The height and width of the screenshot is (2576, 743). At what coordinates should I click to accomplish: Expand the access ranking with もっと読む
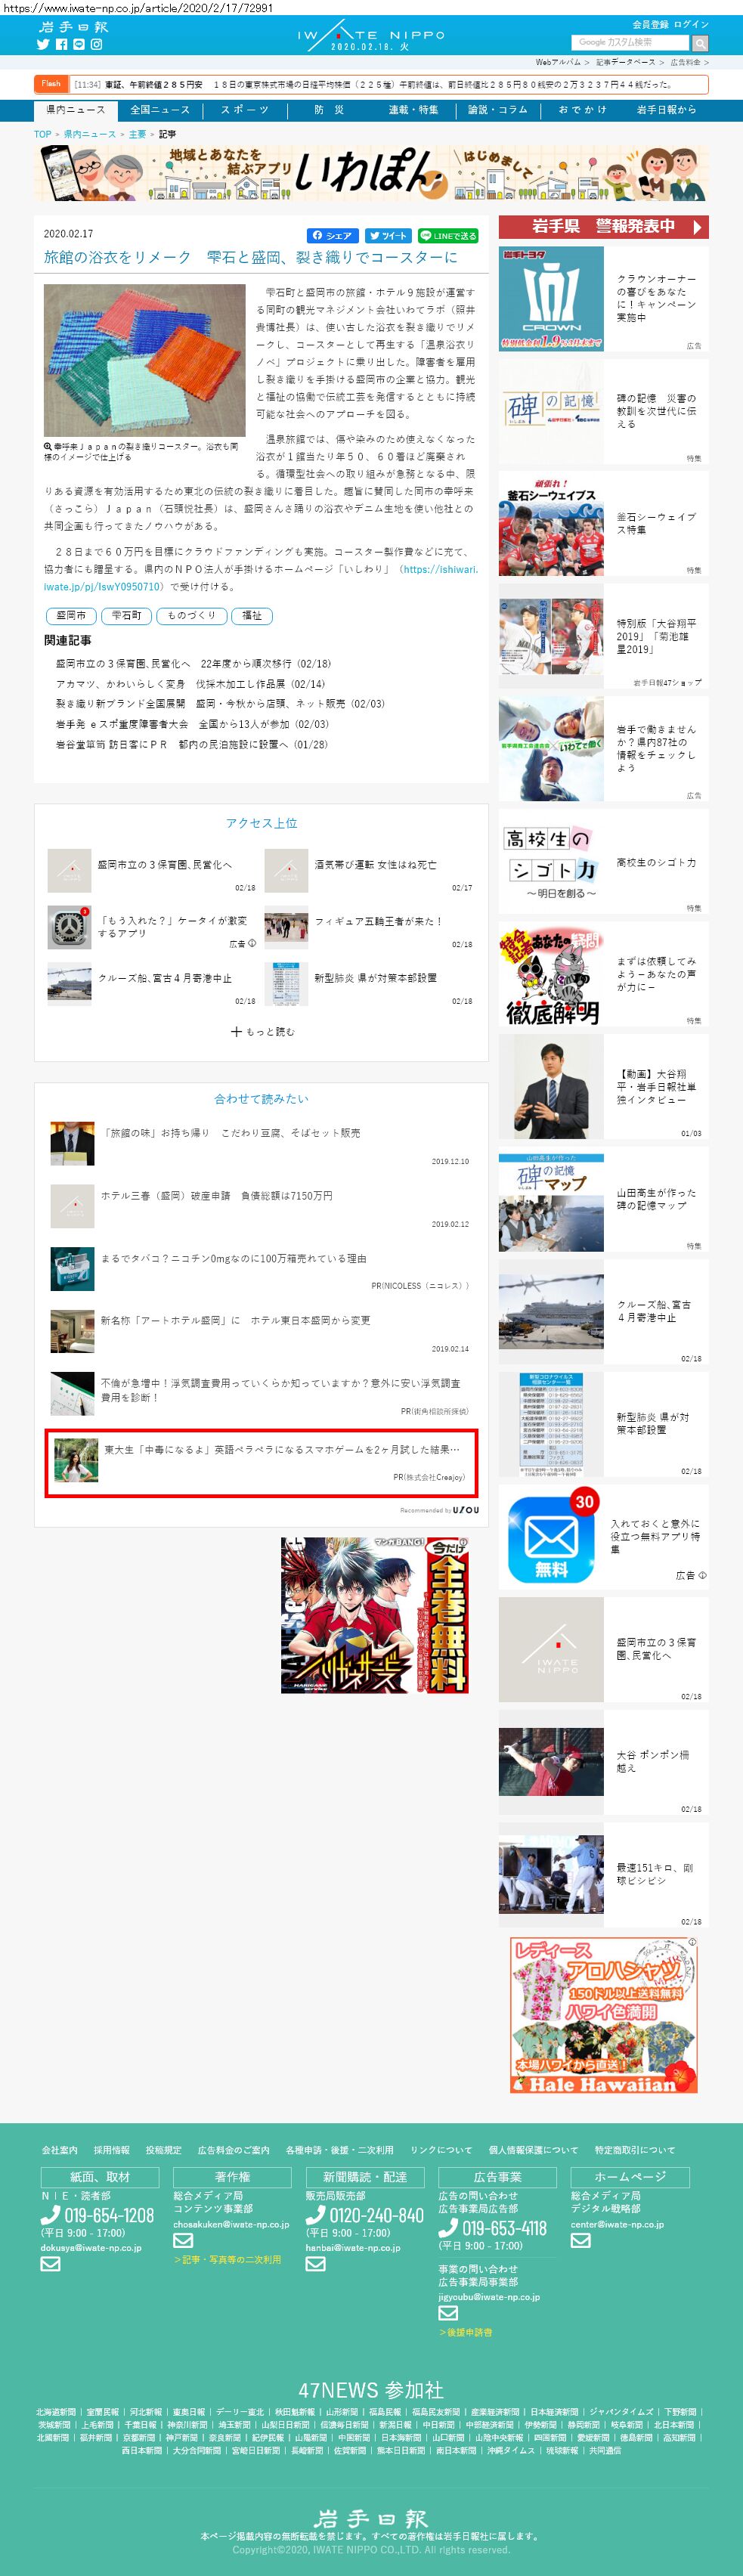[263, 1032]
